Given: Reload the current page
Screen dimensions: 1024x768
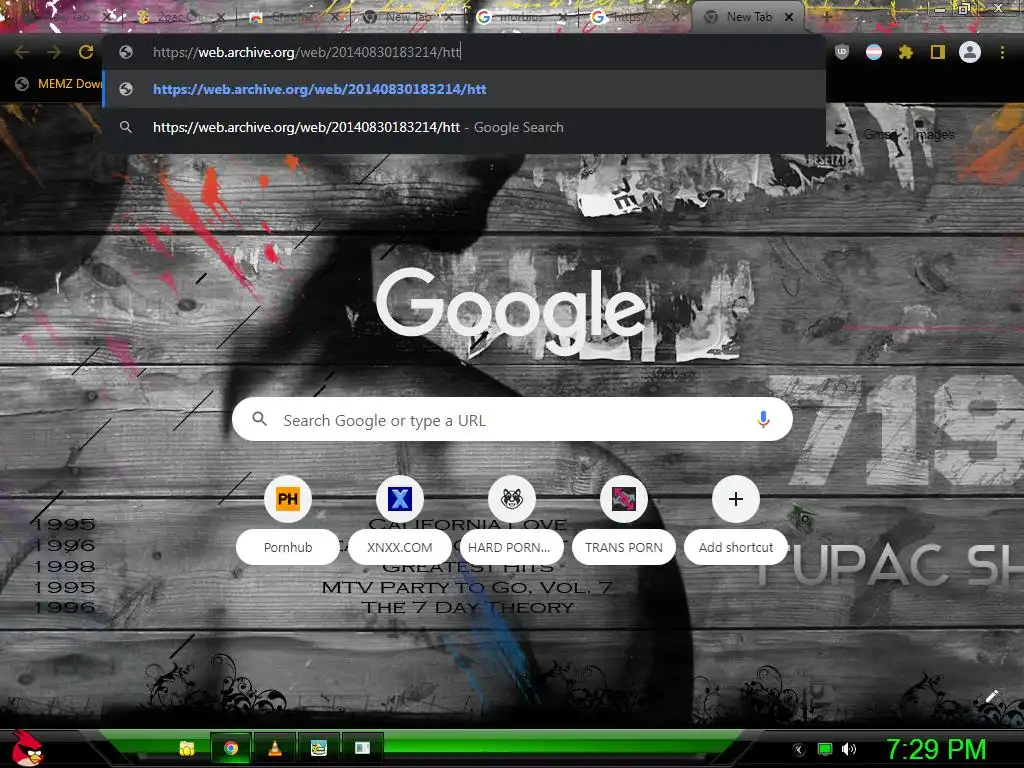Looking at the screenshot, I should point(86,52).
